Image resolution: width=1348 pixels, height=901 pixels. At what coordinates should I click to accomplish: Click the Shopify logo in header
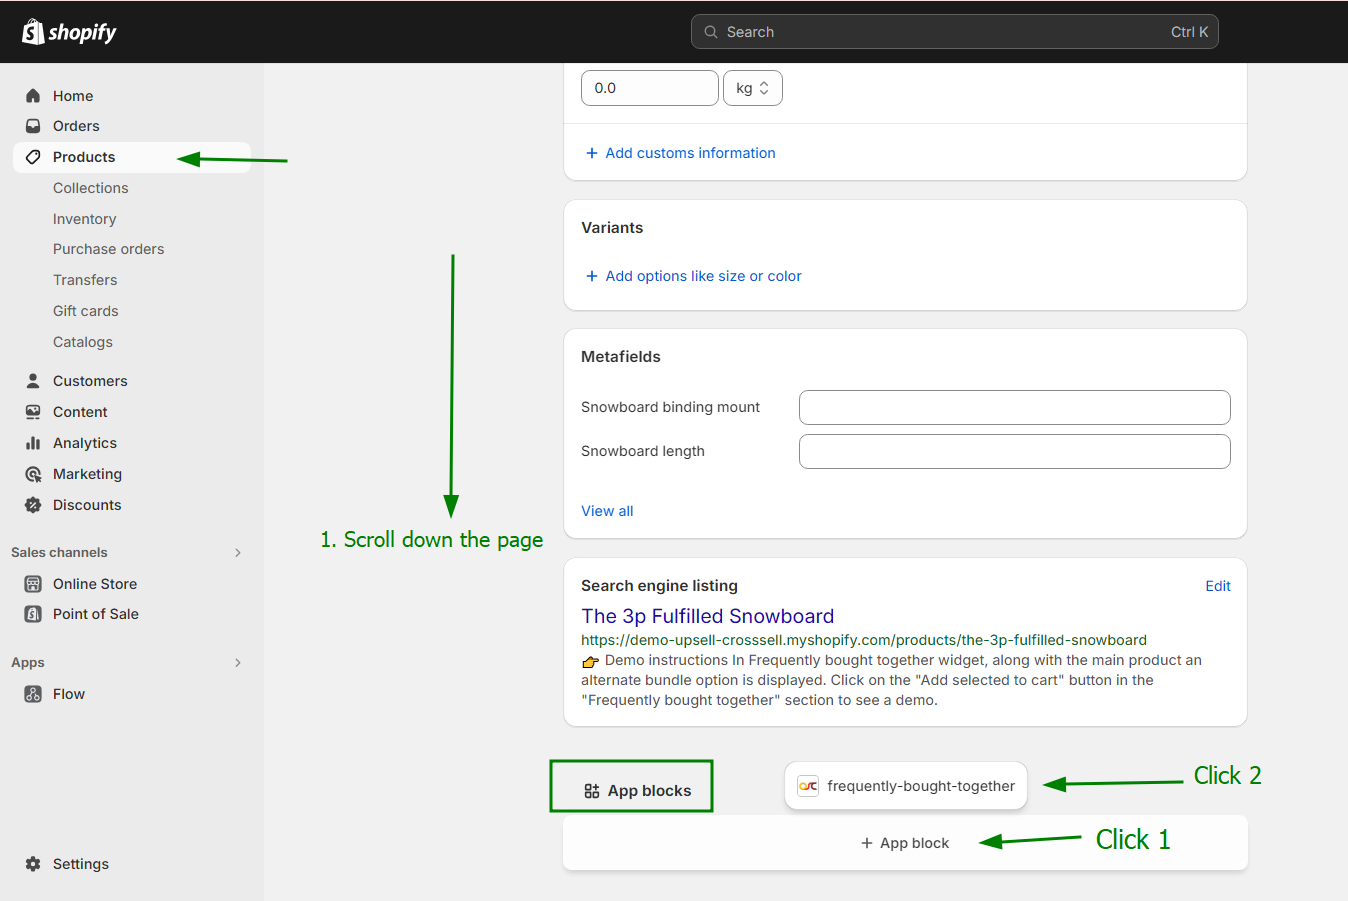point(69,32)
